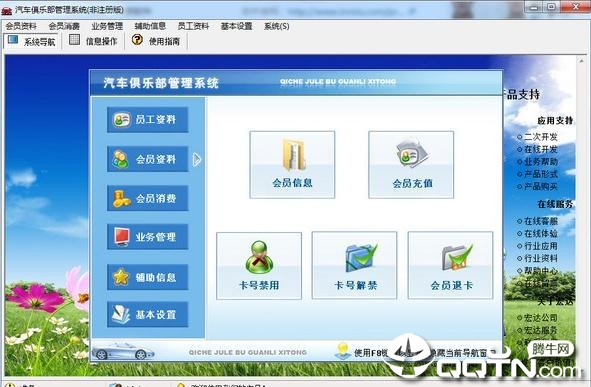
Task: Open 基本设置 sidebar button
Action: coord(147,314)
